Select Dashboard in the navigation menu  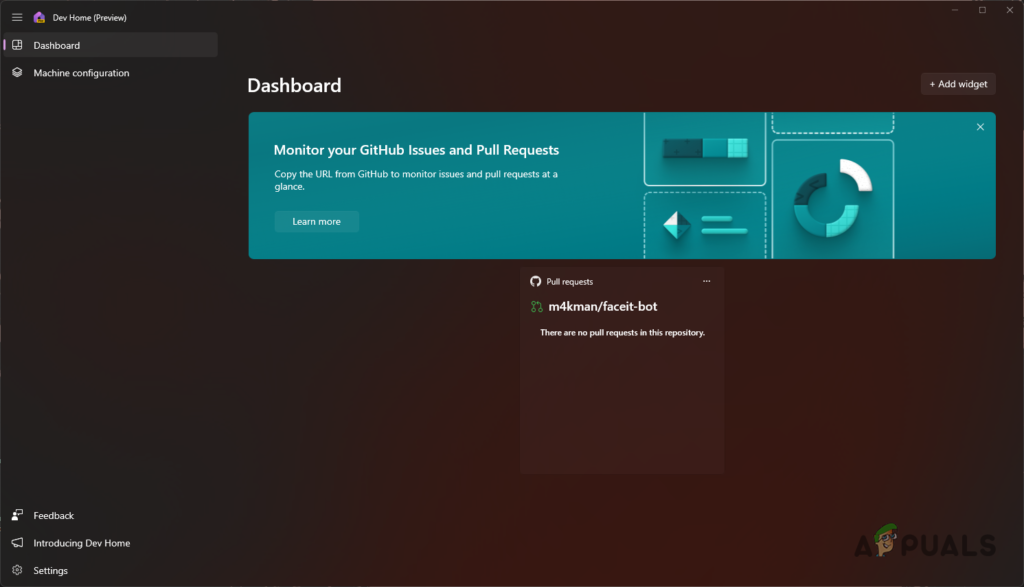click(x=57, y=44)
